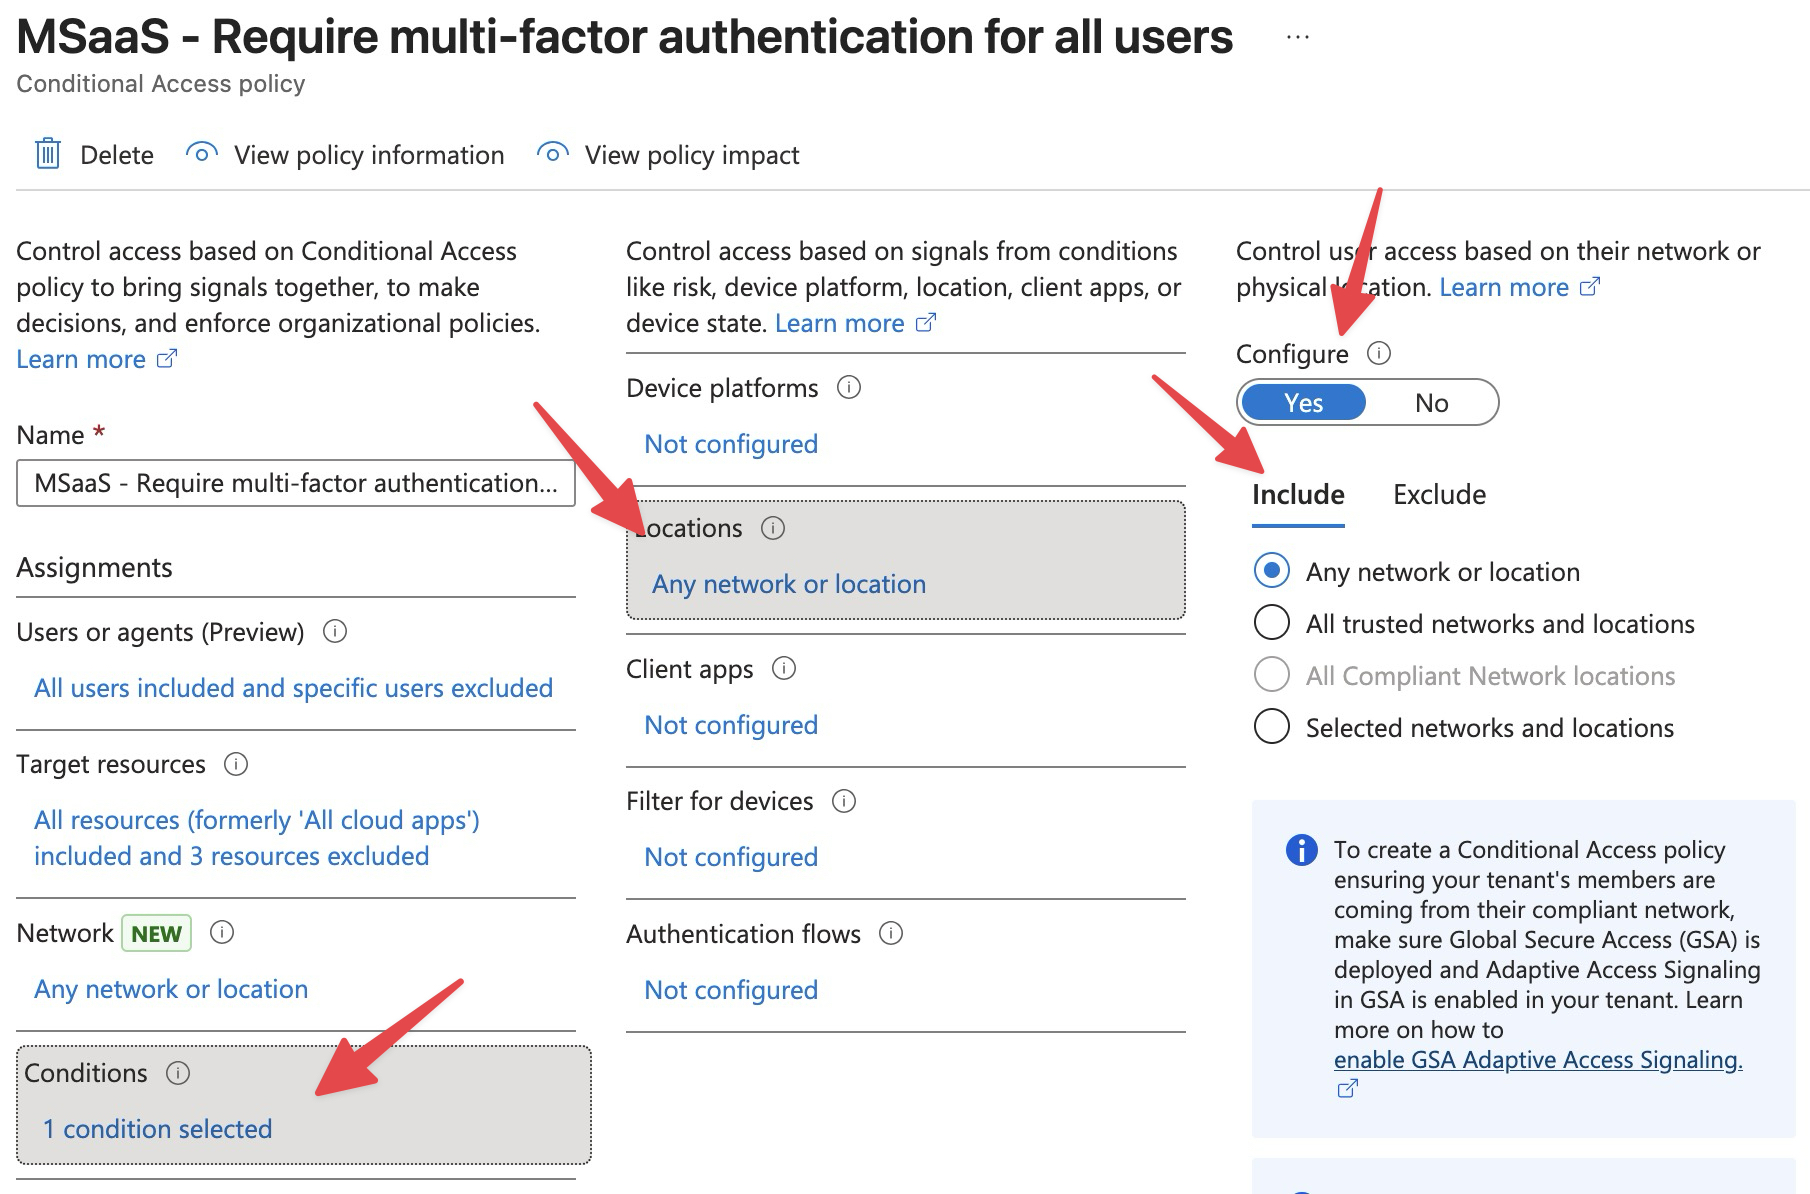1810x1194 pixels.
Task: Select All trusted networks and locations radio
Action: click(1272, 623)
